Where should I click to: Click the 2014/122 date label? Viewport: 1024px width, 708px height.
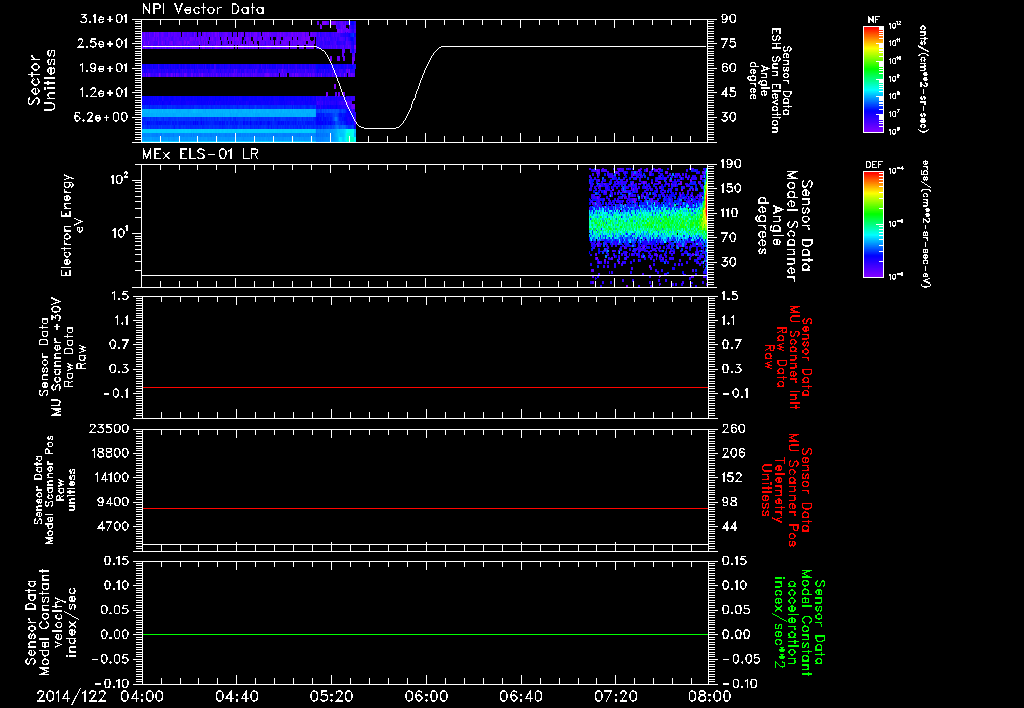[71, 696]
